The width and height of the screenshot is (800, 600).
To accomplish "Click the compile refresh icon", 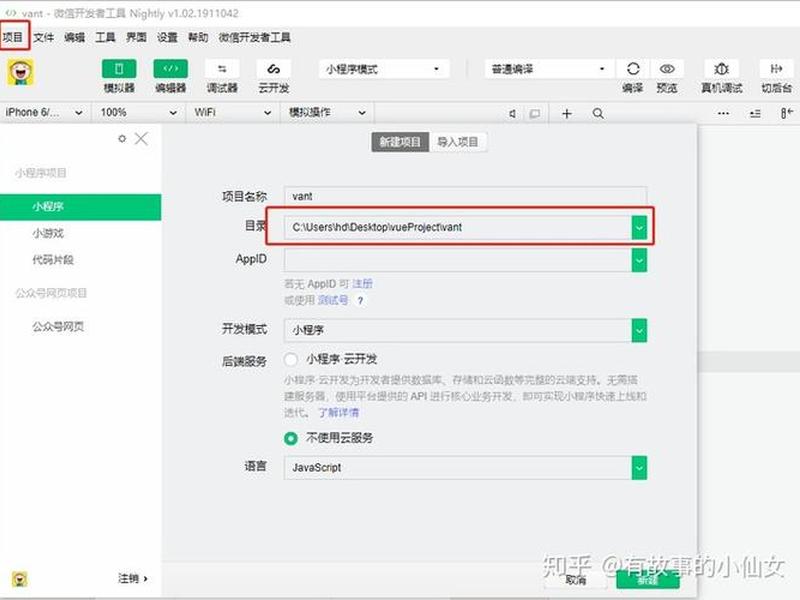I will pyautogui.click(x=633, y=69).
